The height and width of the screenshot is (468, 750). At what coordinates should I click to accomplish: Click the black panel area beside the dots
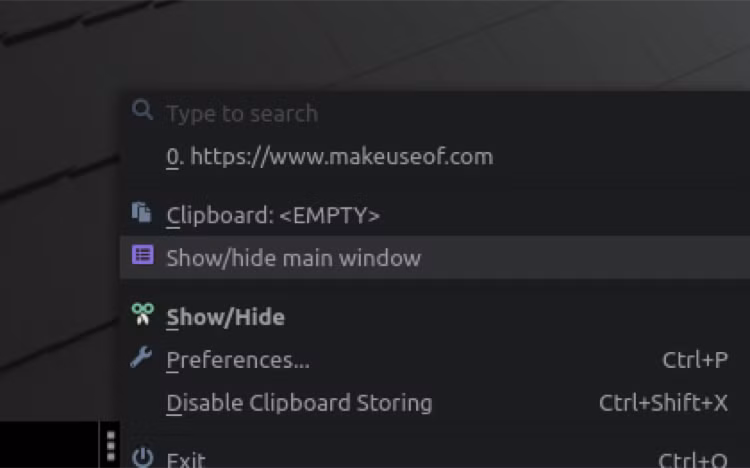49,445
